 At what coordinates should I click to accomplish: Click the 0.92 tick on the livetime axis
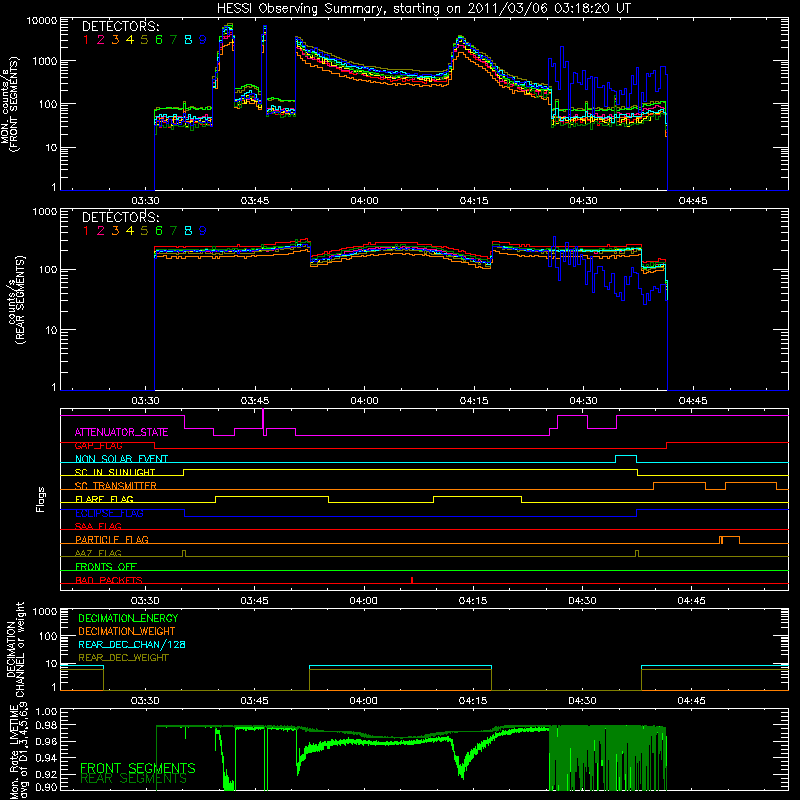pos(46,774)
